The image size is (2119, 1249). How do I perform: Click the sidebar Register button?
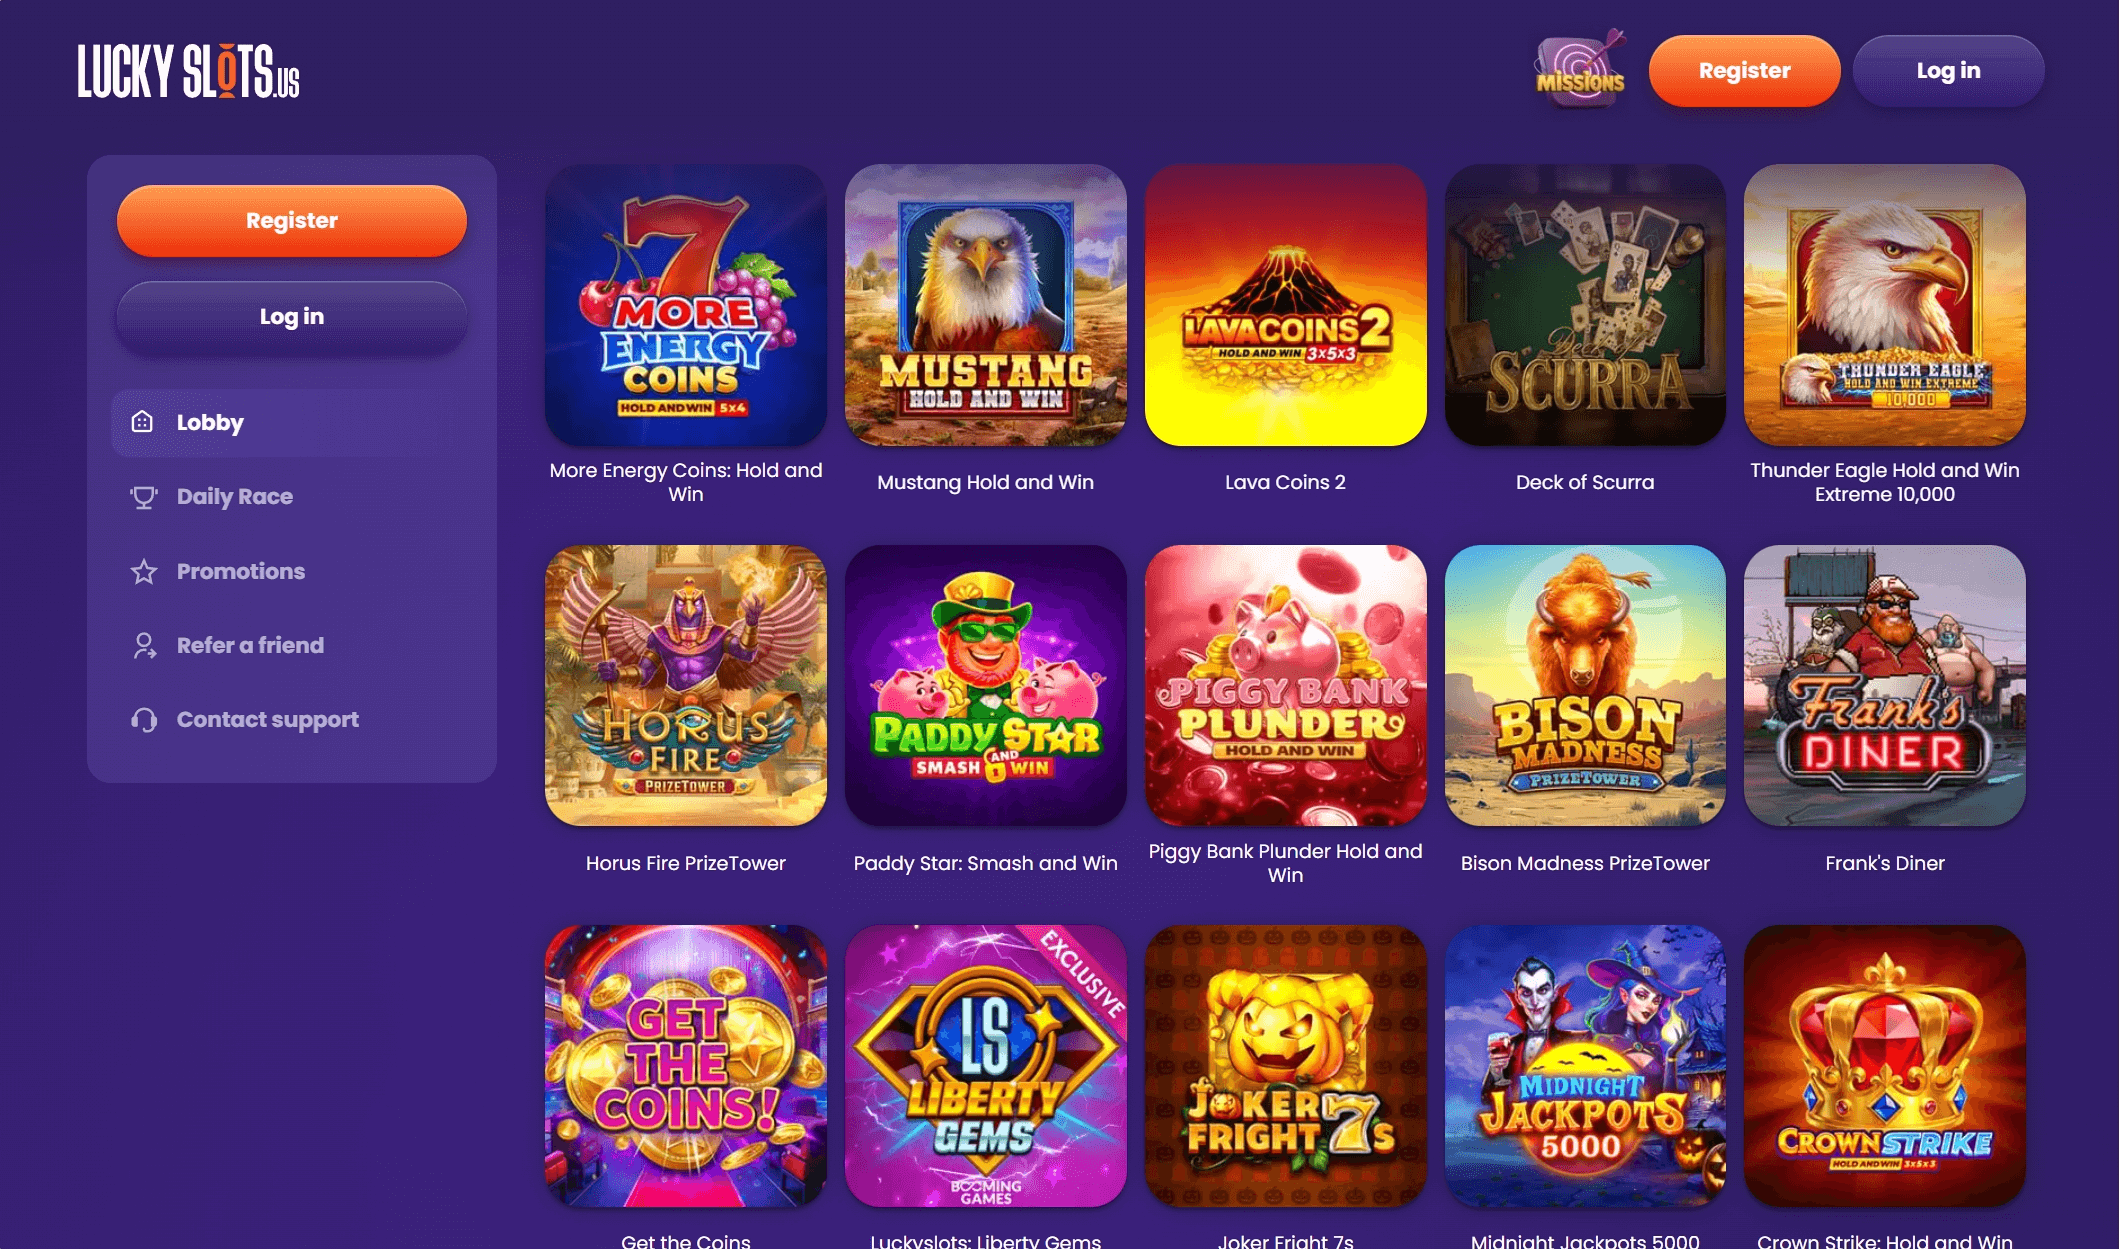click(292, 221)
